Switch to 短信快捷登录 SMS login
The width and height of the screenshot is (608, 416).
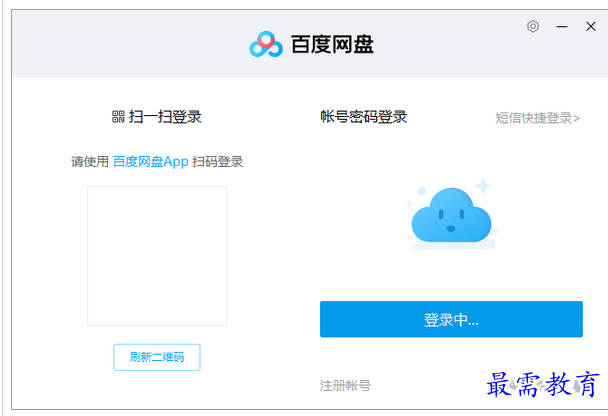point(537,118)
